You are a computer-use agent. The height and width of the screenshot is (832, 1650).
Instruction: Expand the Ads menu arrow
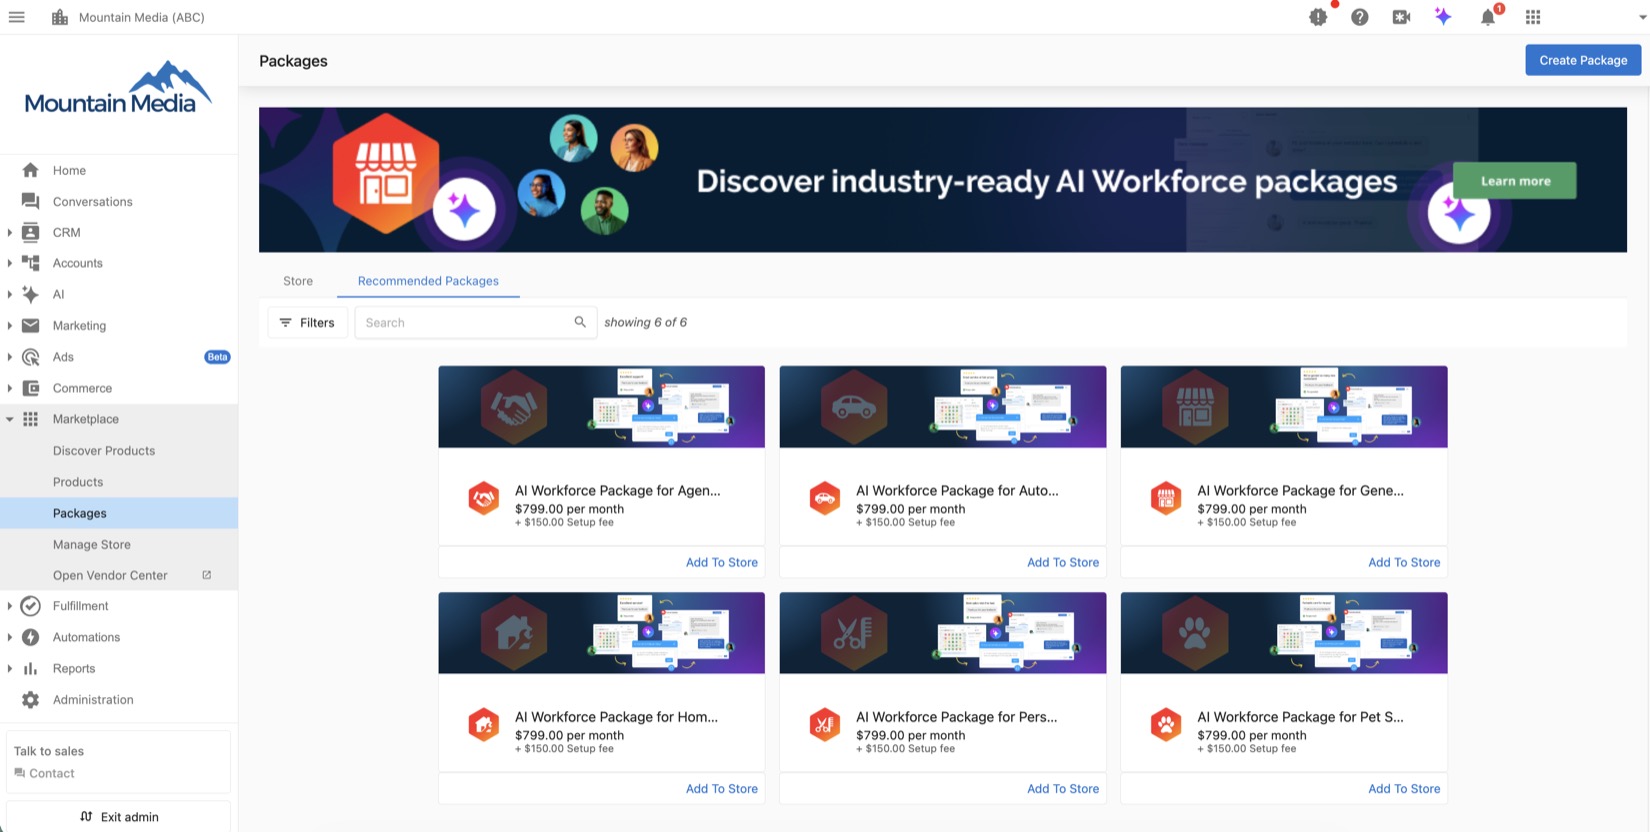[10, 357]
